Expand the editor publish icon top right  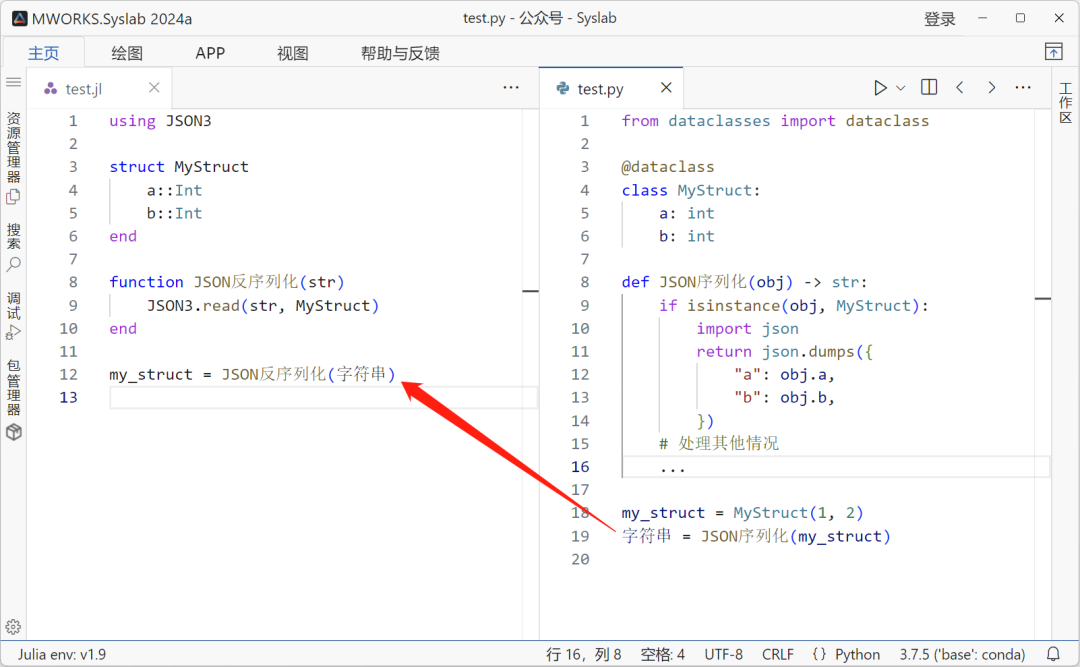coord(1053,51)
